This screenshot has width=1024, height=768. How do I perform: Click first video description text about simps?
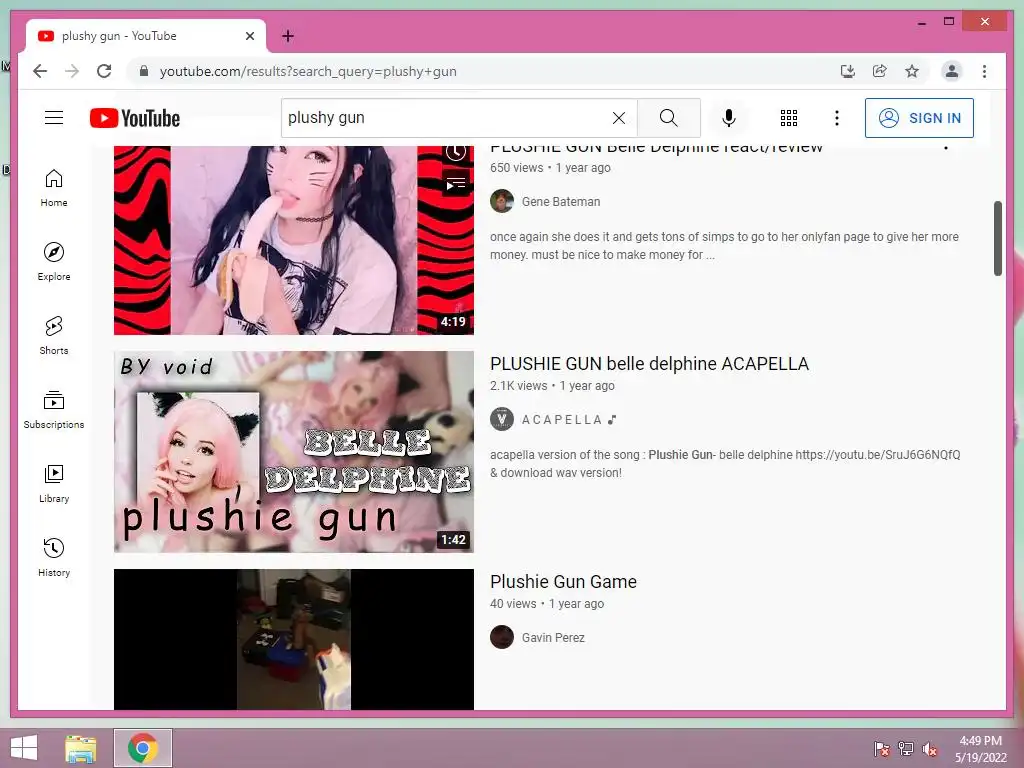[724, 246]
